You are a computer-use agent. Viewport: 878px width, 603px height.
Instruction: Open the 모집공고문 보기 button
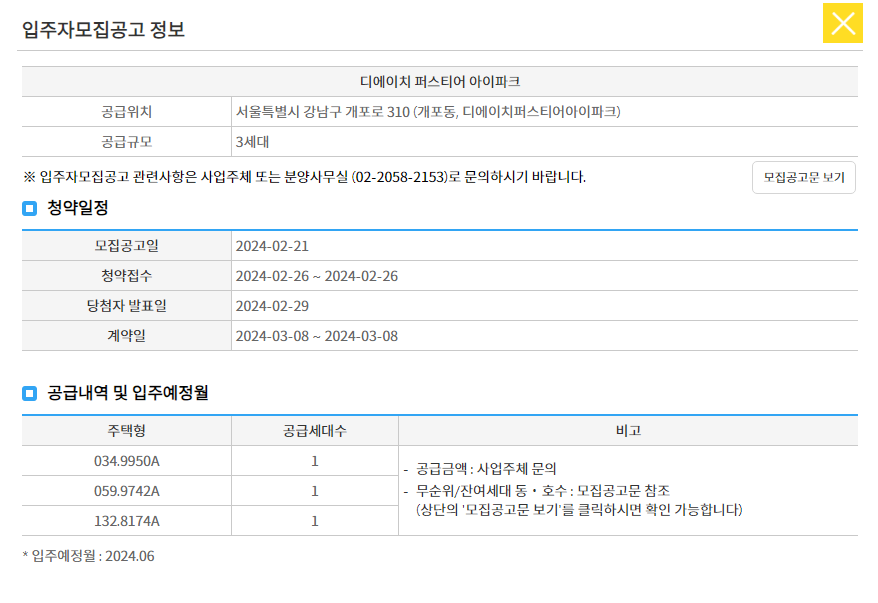click(804, 177)
